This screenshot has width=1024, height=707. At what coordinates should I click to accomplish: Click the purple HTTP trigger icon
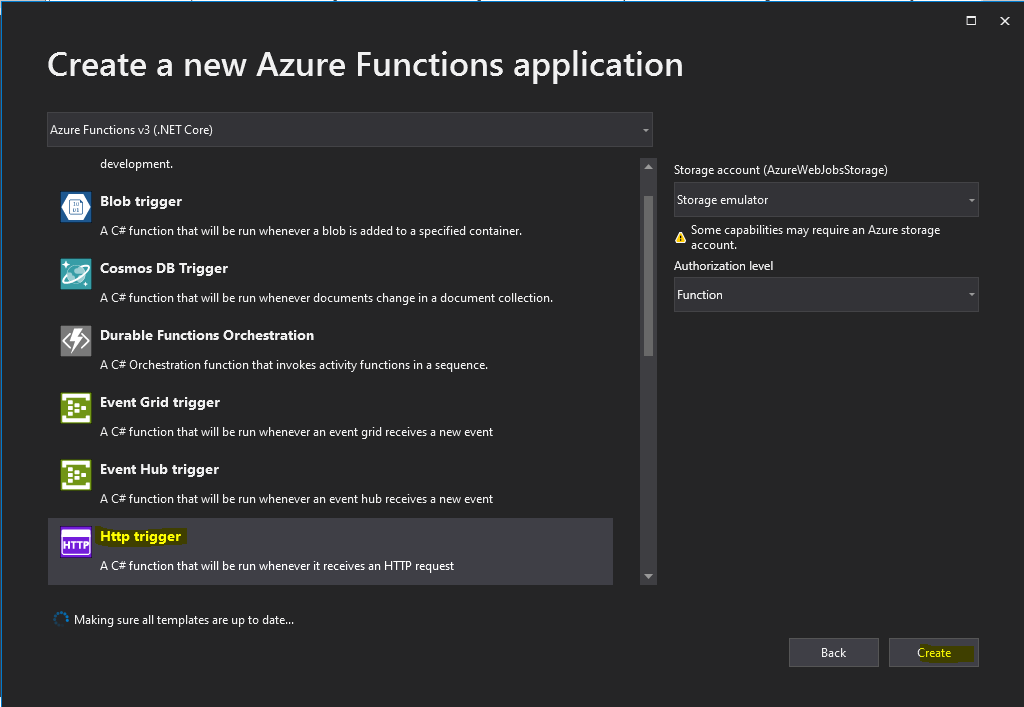pyautogui.click(x=76, y=542)
